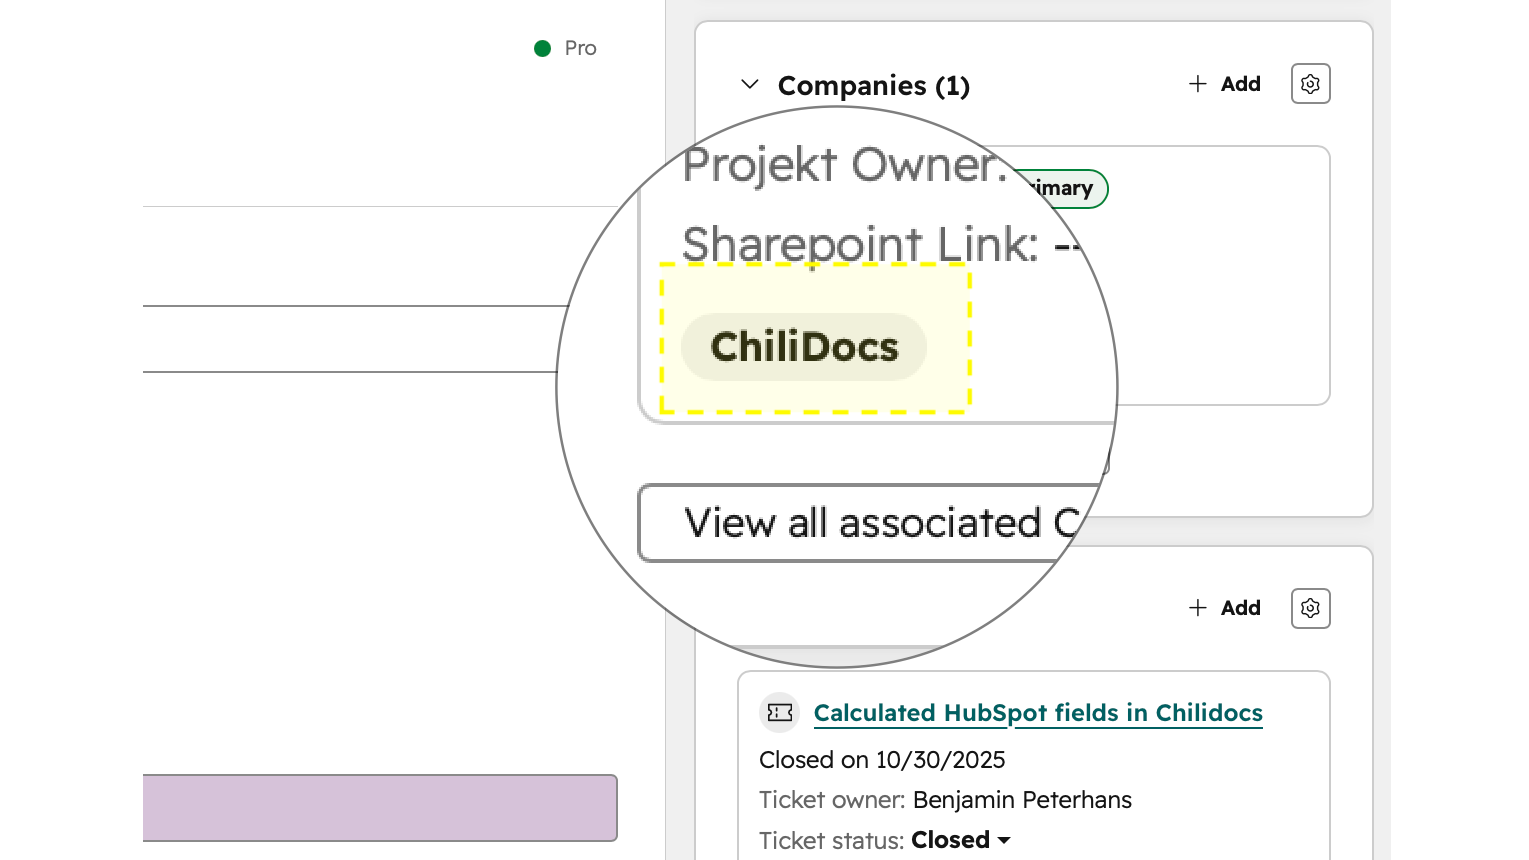Click the ChiliDocs company tag
The width and height of the screenshot is (1529, 860).
804,347
